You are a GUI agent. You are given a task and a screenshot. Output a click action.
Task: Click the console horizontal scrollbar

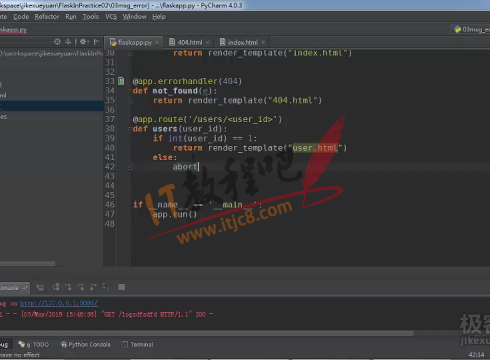[207, 333]
